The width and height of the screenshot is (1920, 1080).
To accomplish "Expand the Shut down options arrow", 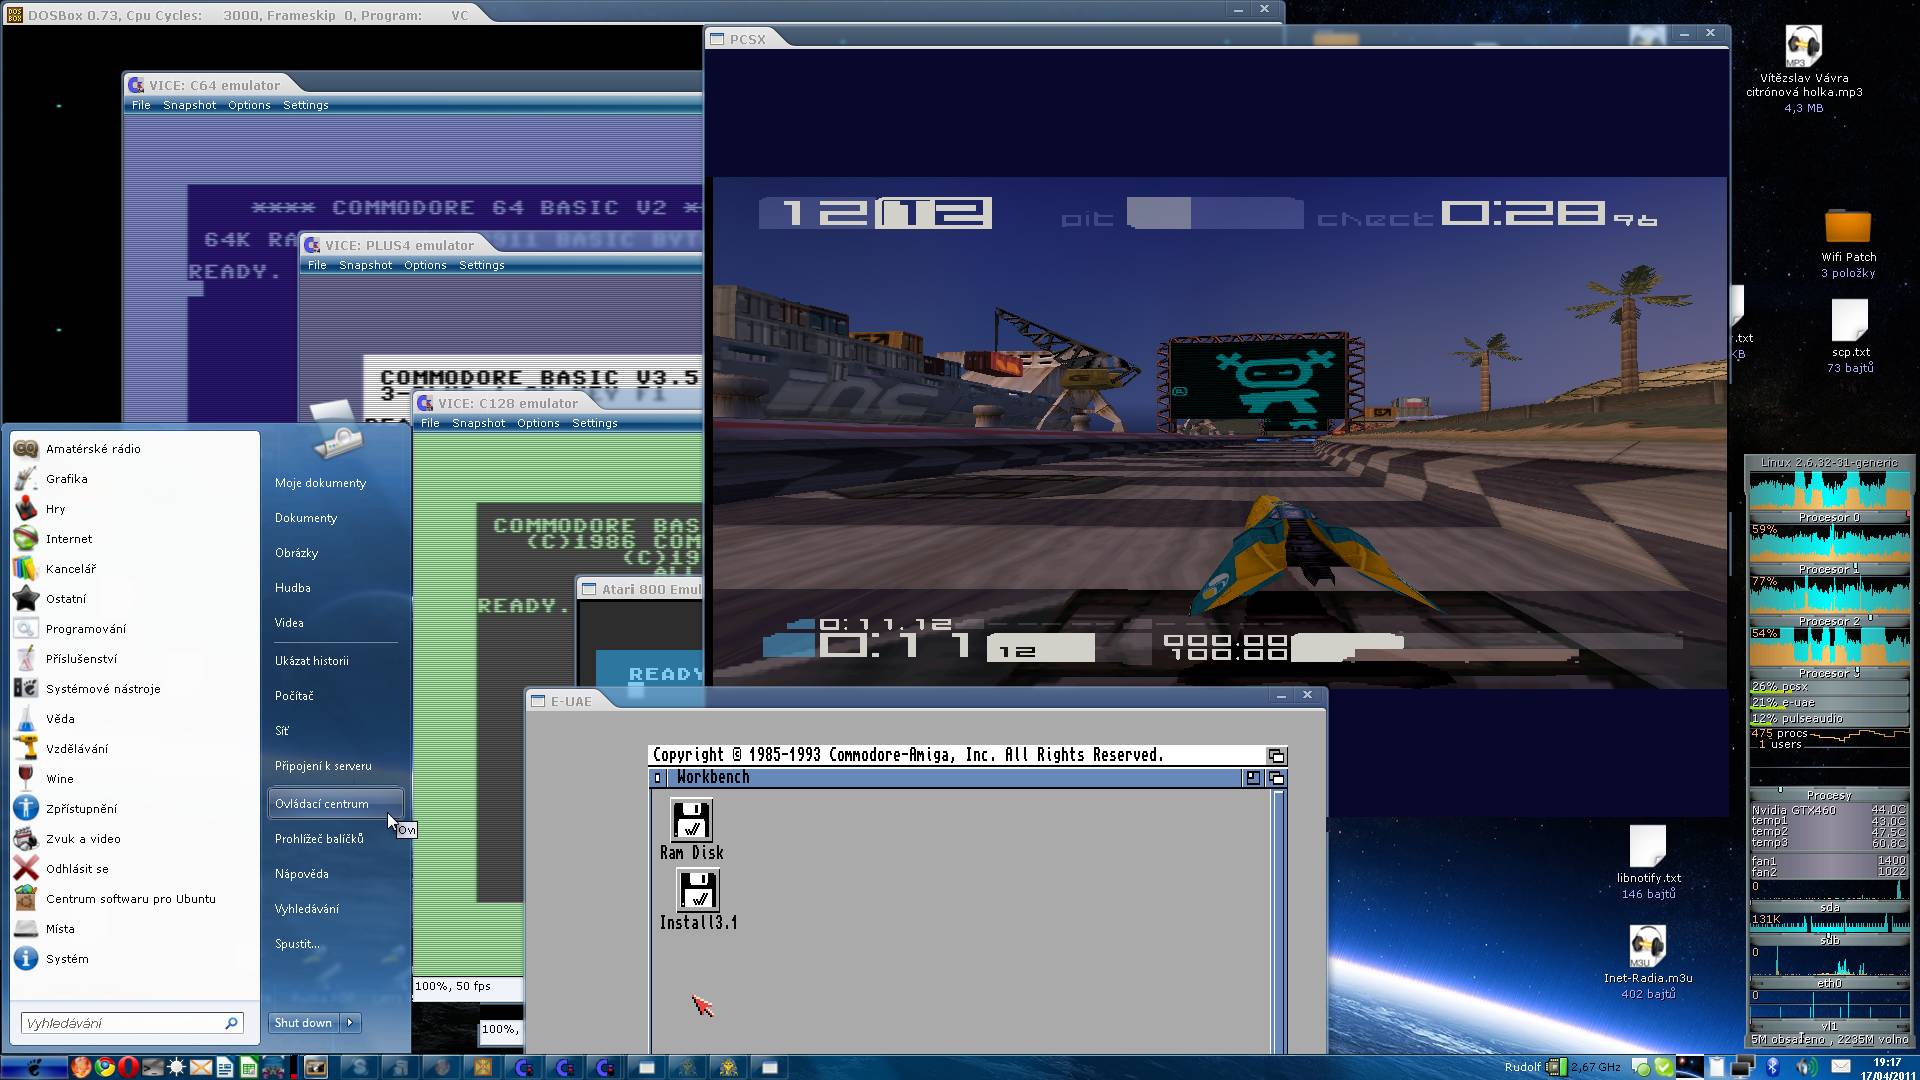I will 350,1023.
